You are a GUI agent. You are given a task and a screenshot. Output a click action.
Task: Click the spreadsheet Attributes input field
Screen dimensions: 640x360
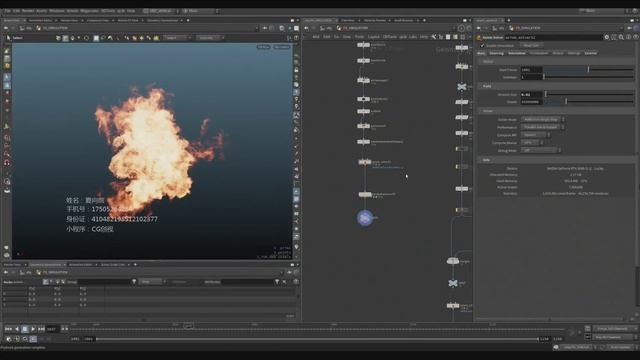[x=248, y=282]
